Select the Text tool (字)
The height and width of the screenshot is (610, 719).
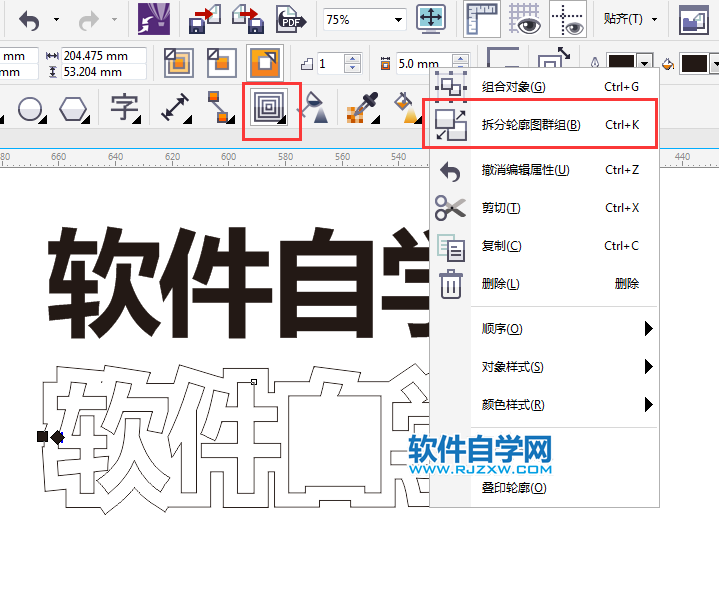point(125,109)
